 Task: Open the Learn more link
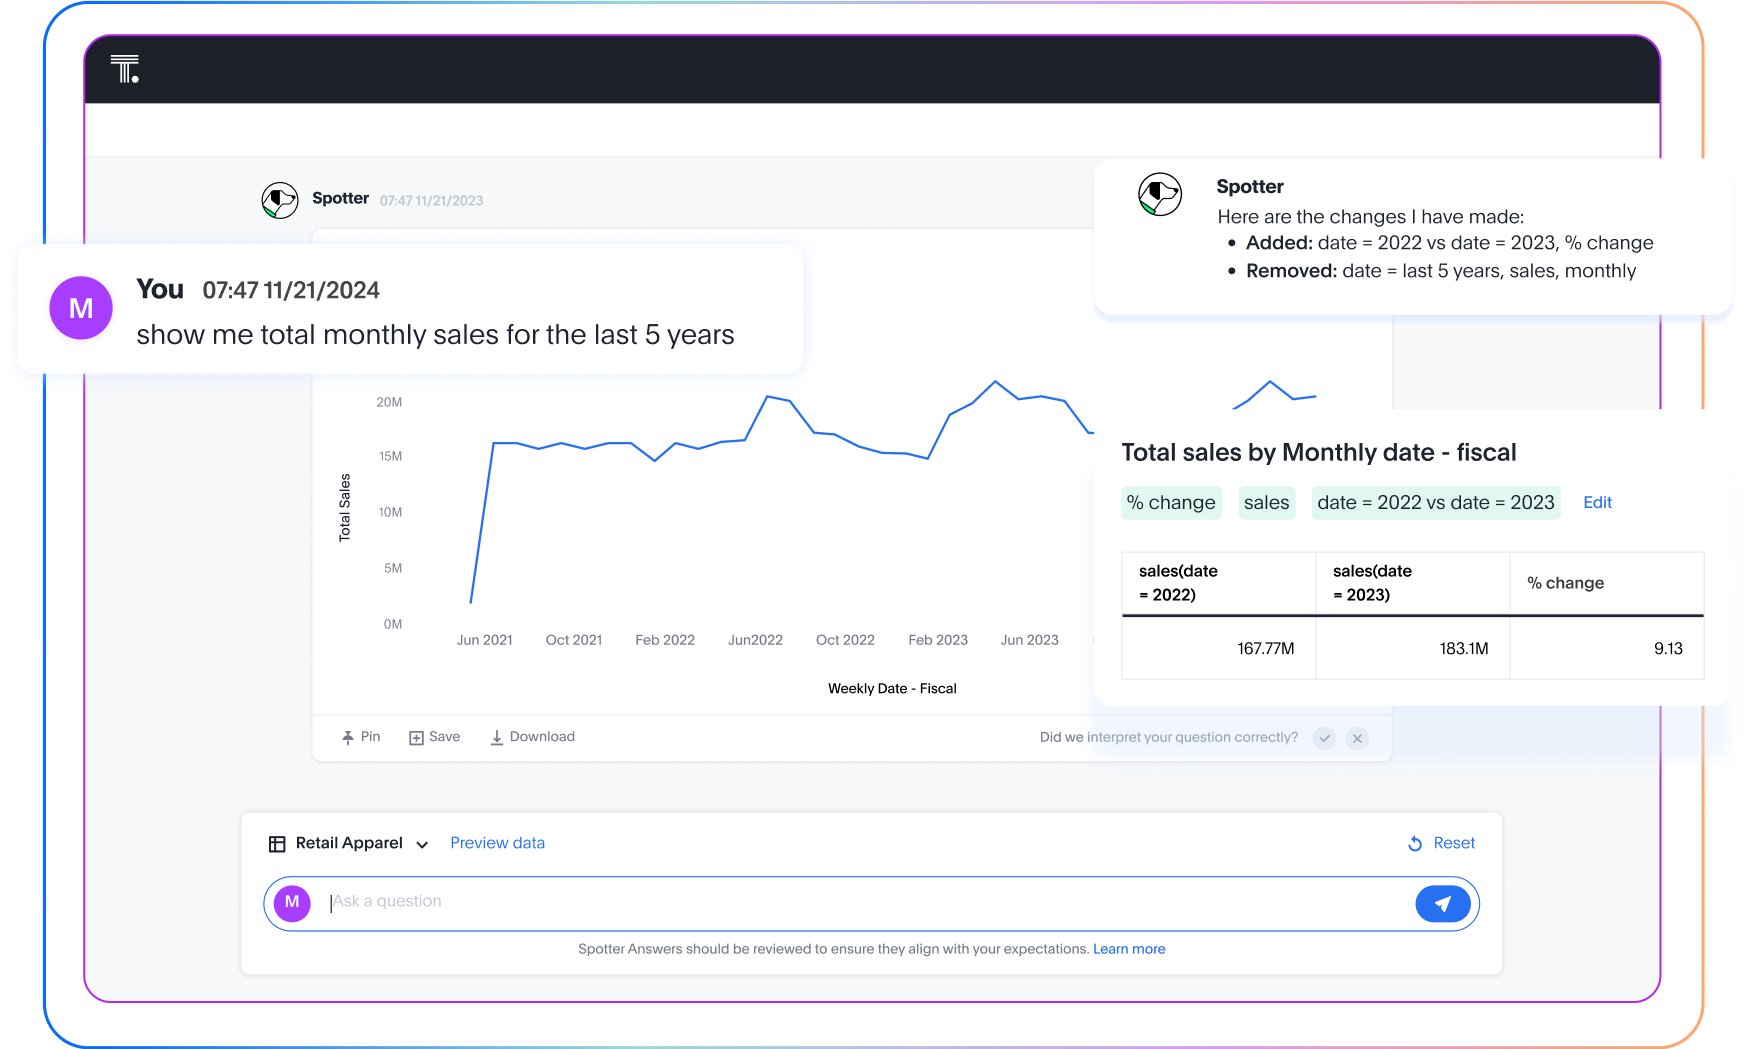(1129, 948)
